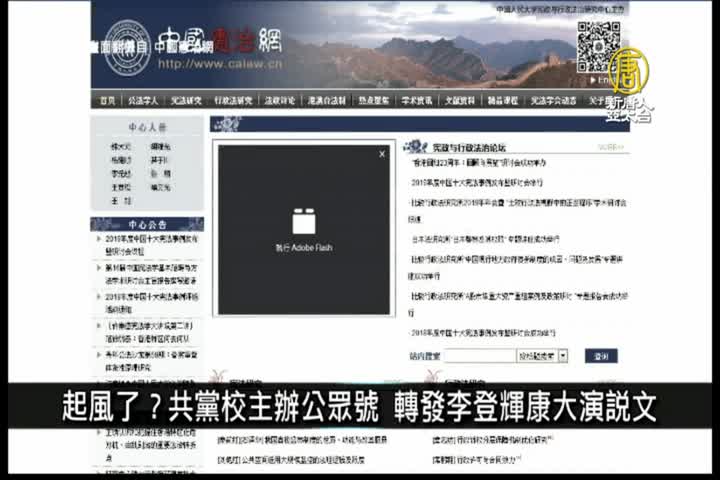
Task: Open the 首页 home tab in navigation
Action: click(x=107, y=100)
